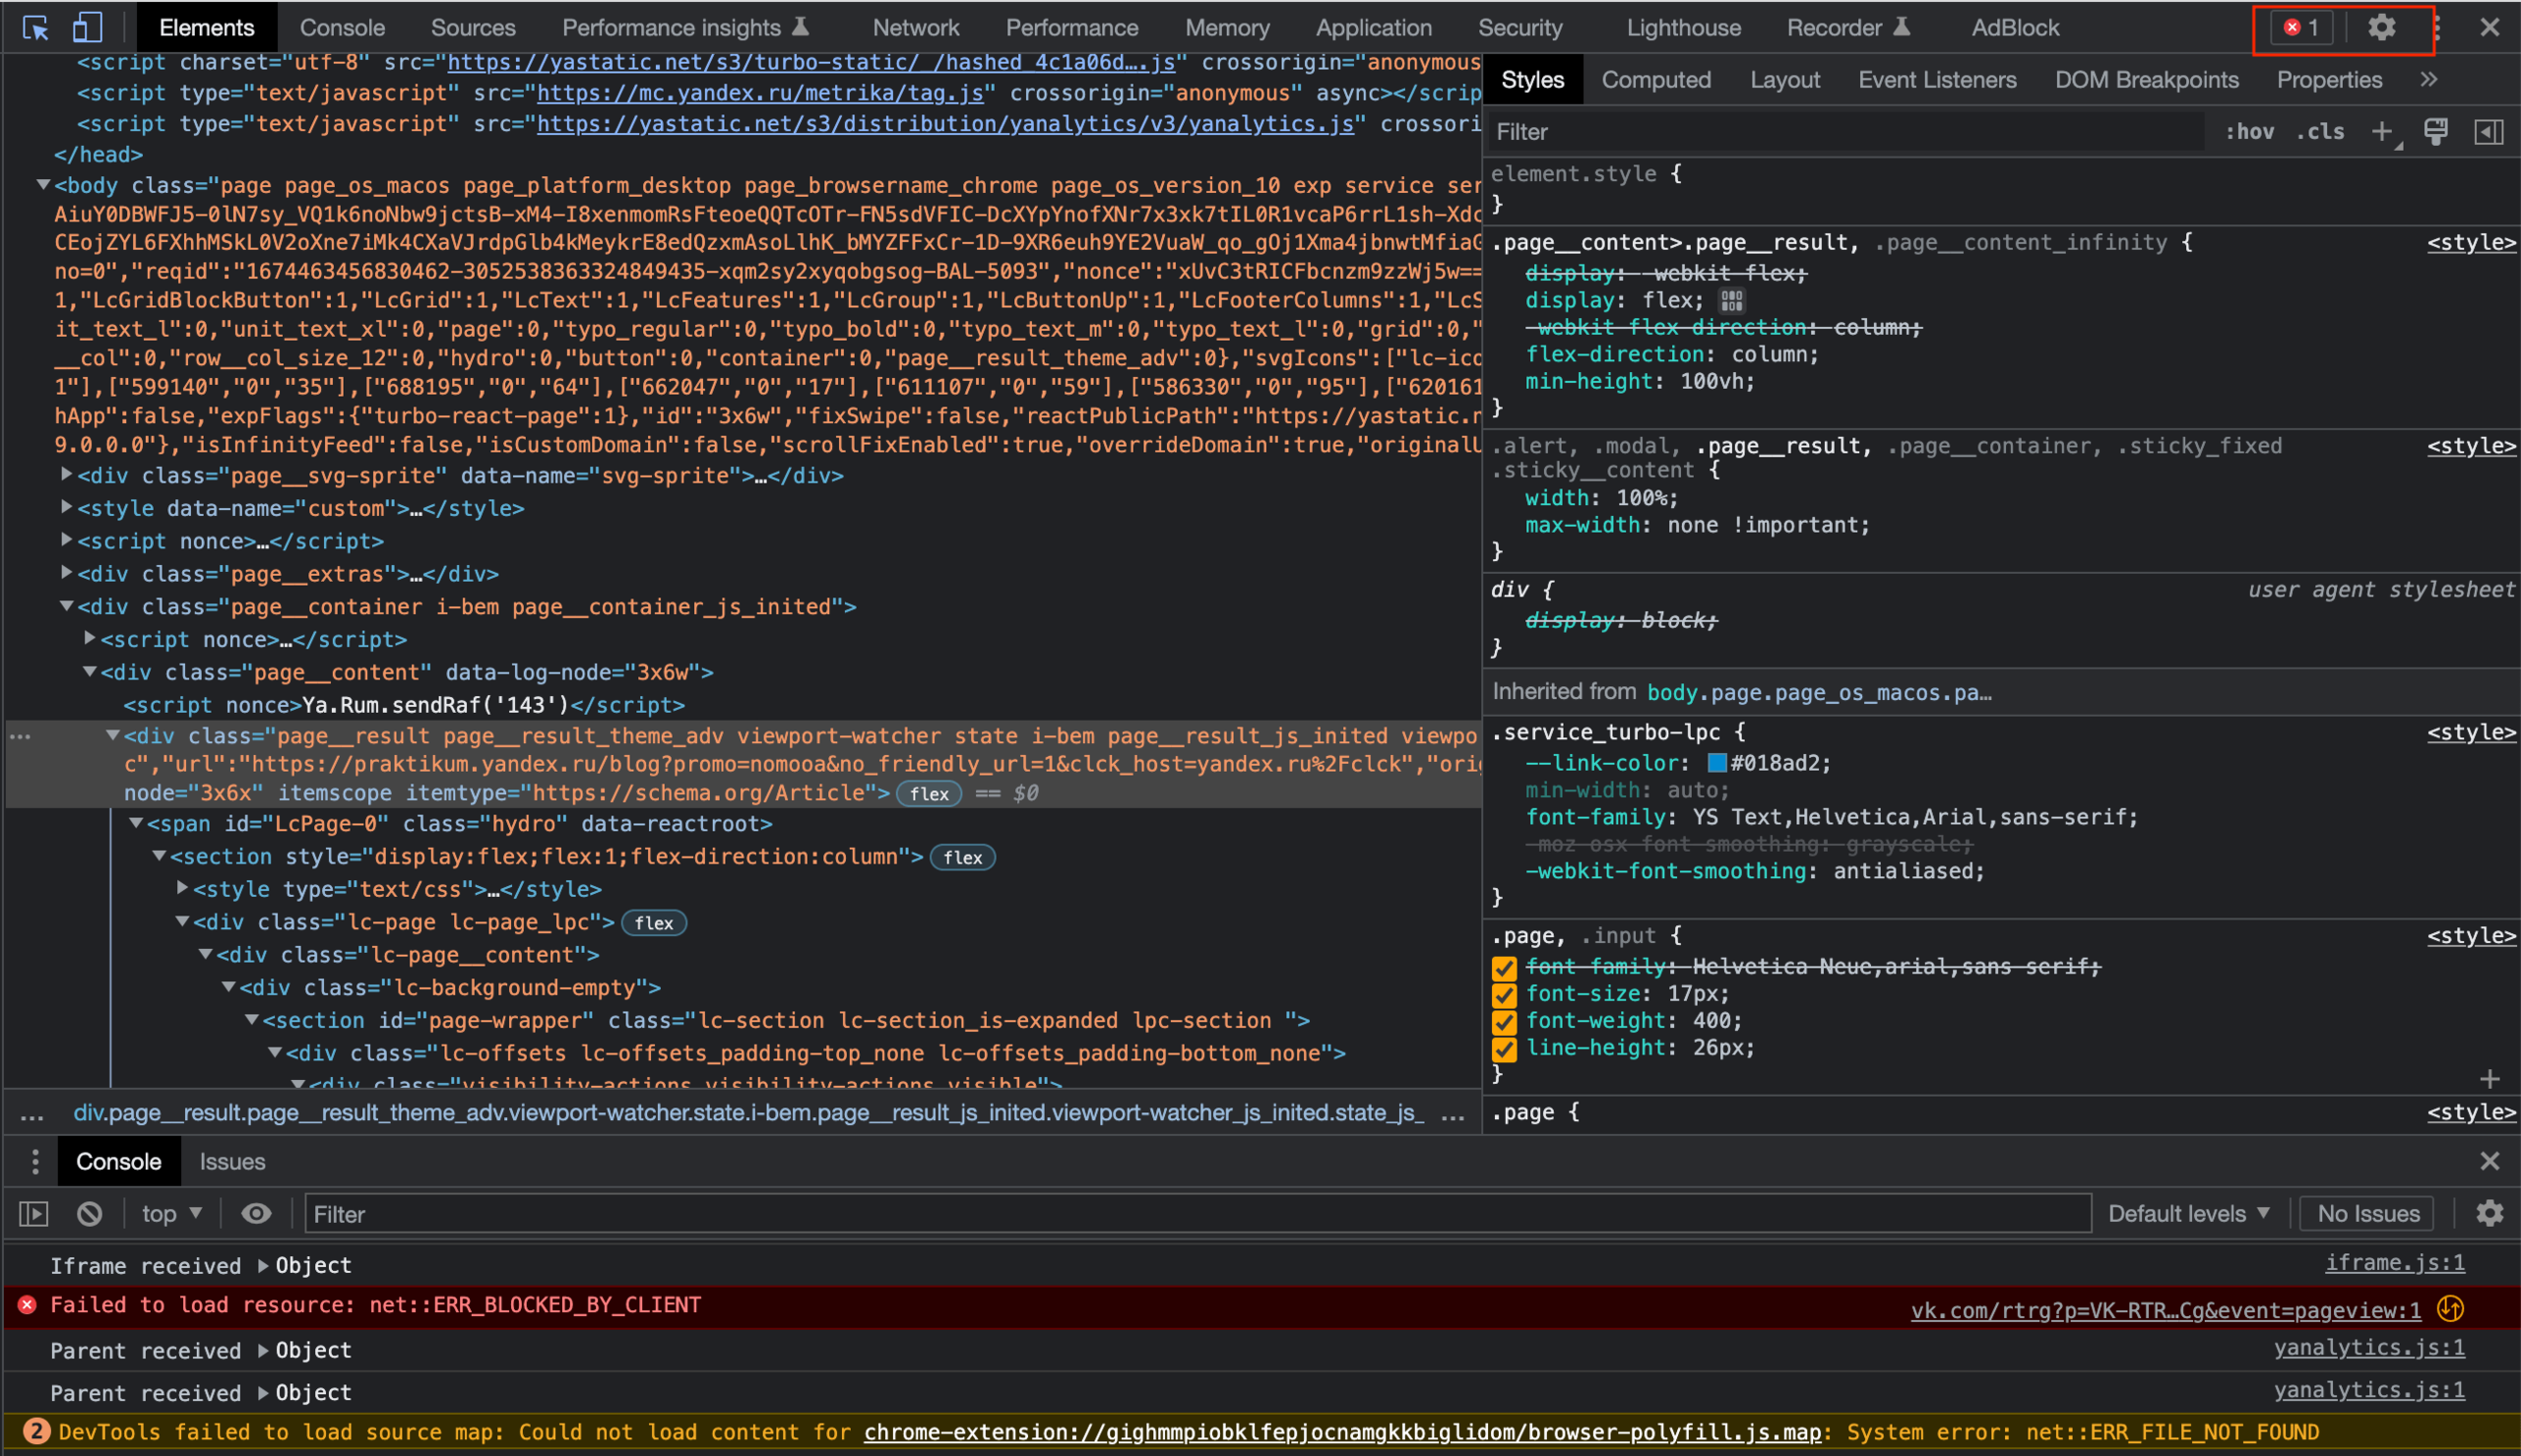The image size is (2521, 1456).
Task: Toggle the device toolbar icon
Action: tap(87, 28)
